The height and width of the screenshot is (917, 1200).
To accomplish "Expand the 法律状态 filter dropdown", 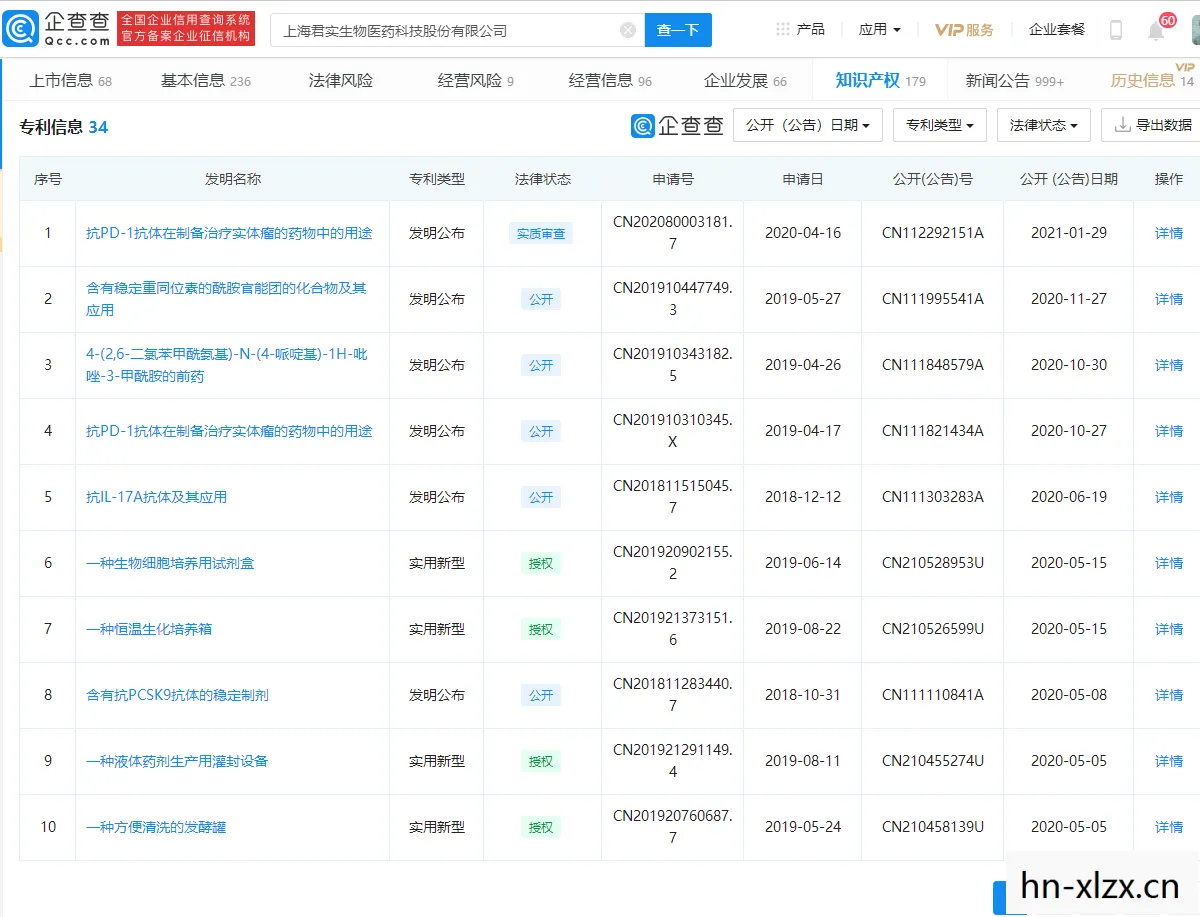I will pyautogui.click(x=1043, y=125).
